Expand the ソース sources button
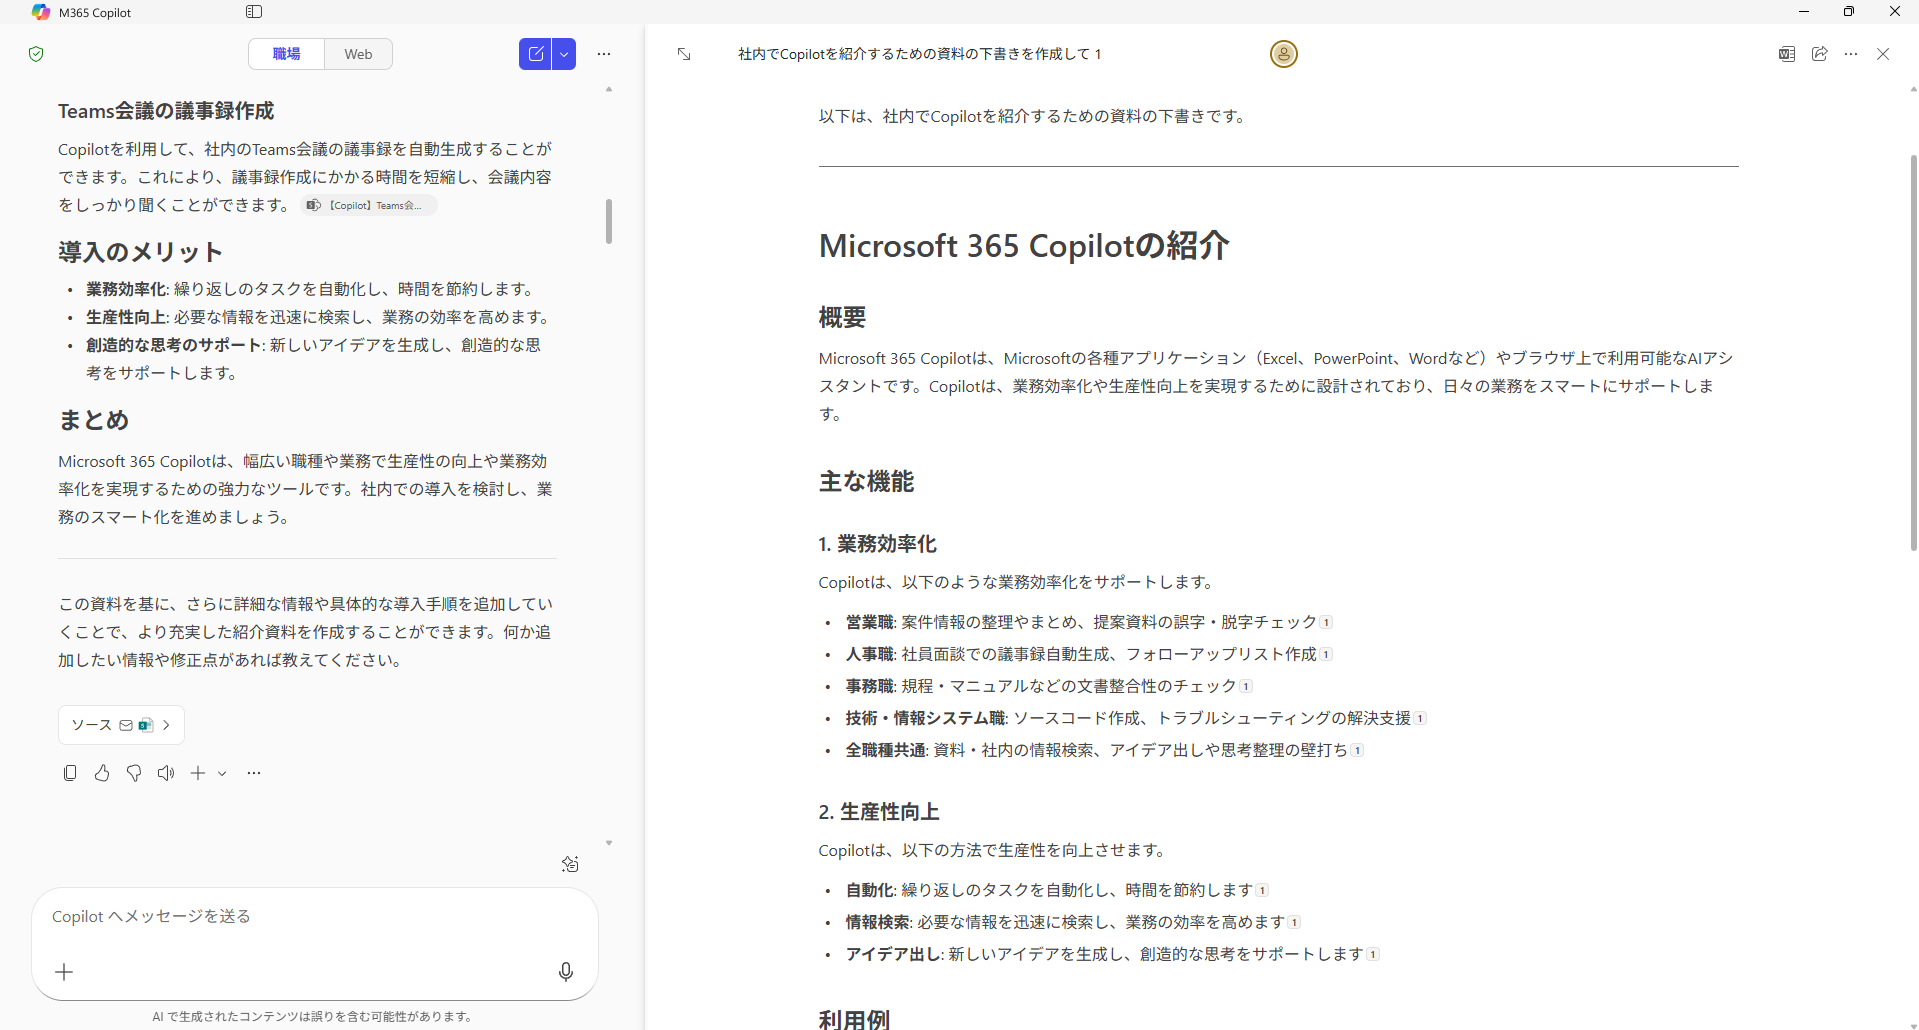 pyautogui.click(x=121, y=725)
